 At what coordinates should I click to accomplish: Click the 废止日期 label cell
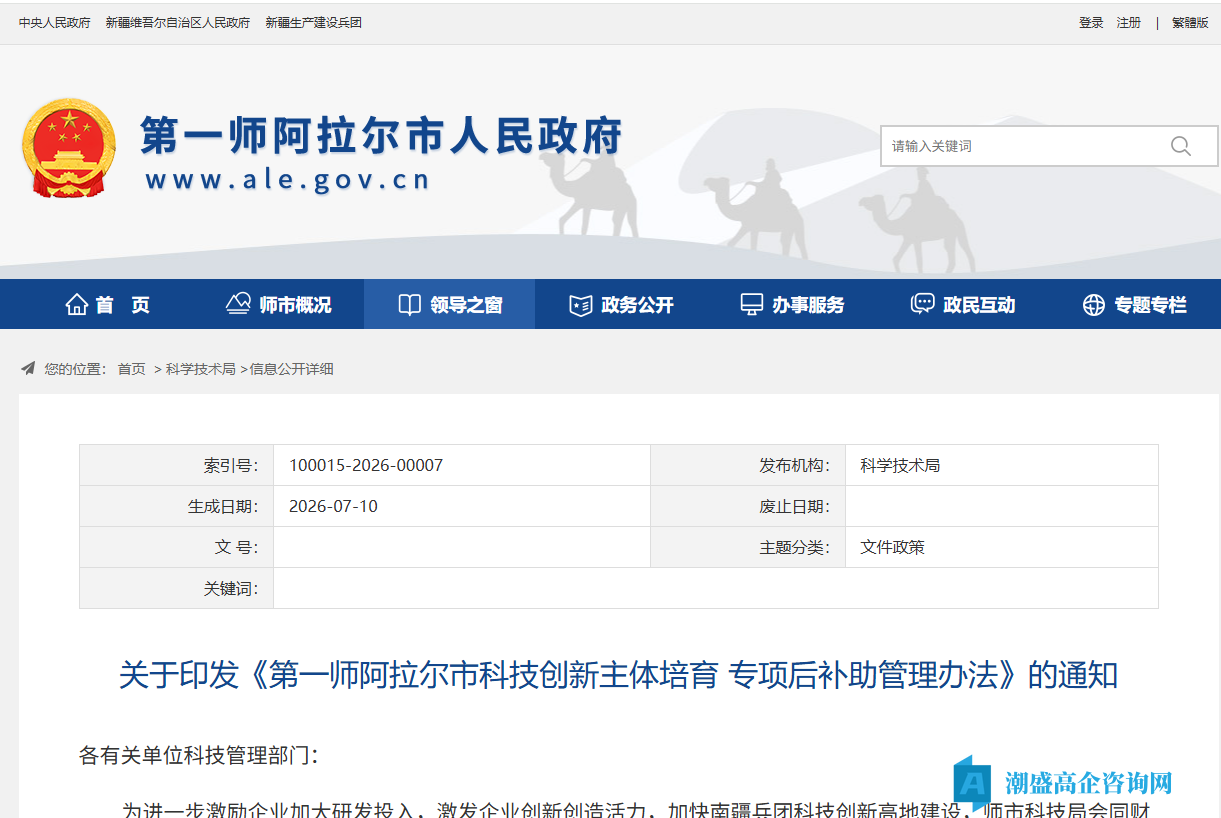click(x=748, y=506)
